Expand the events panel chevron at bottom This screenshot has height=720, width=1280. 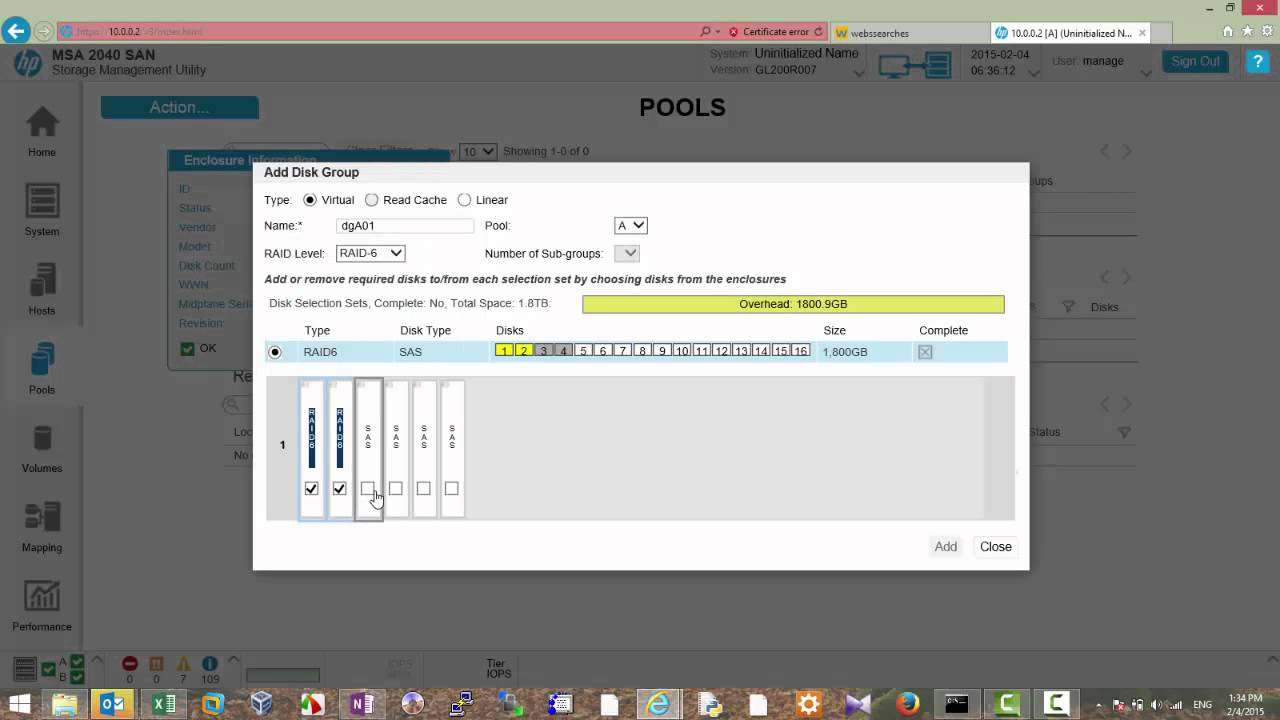(x=234, y=660)
